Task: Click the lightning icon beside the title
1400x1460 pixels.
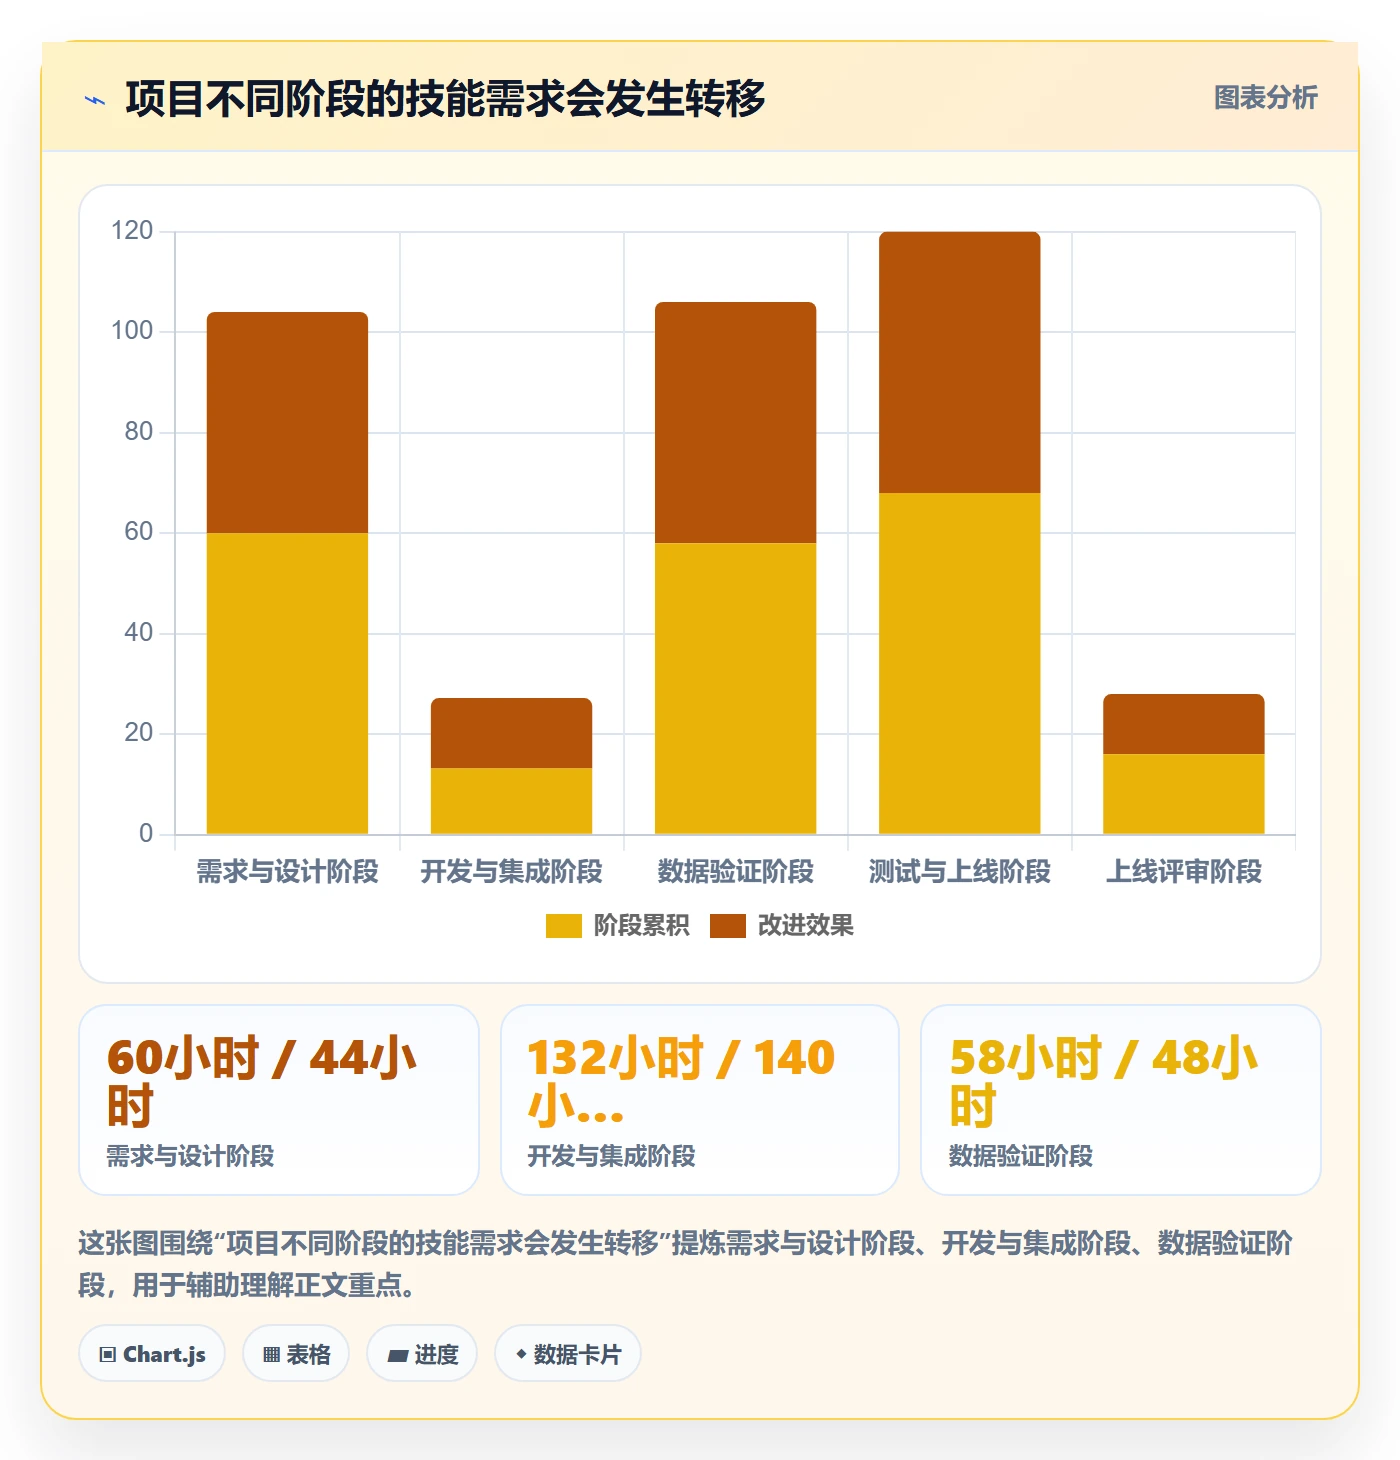Action: (x=95, y=100)
